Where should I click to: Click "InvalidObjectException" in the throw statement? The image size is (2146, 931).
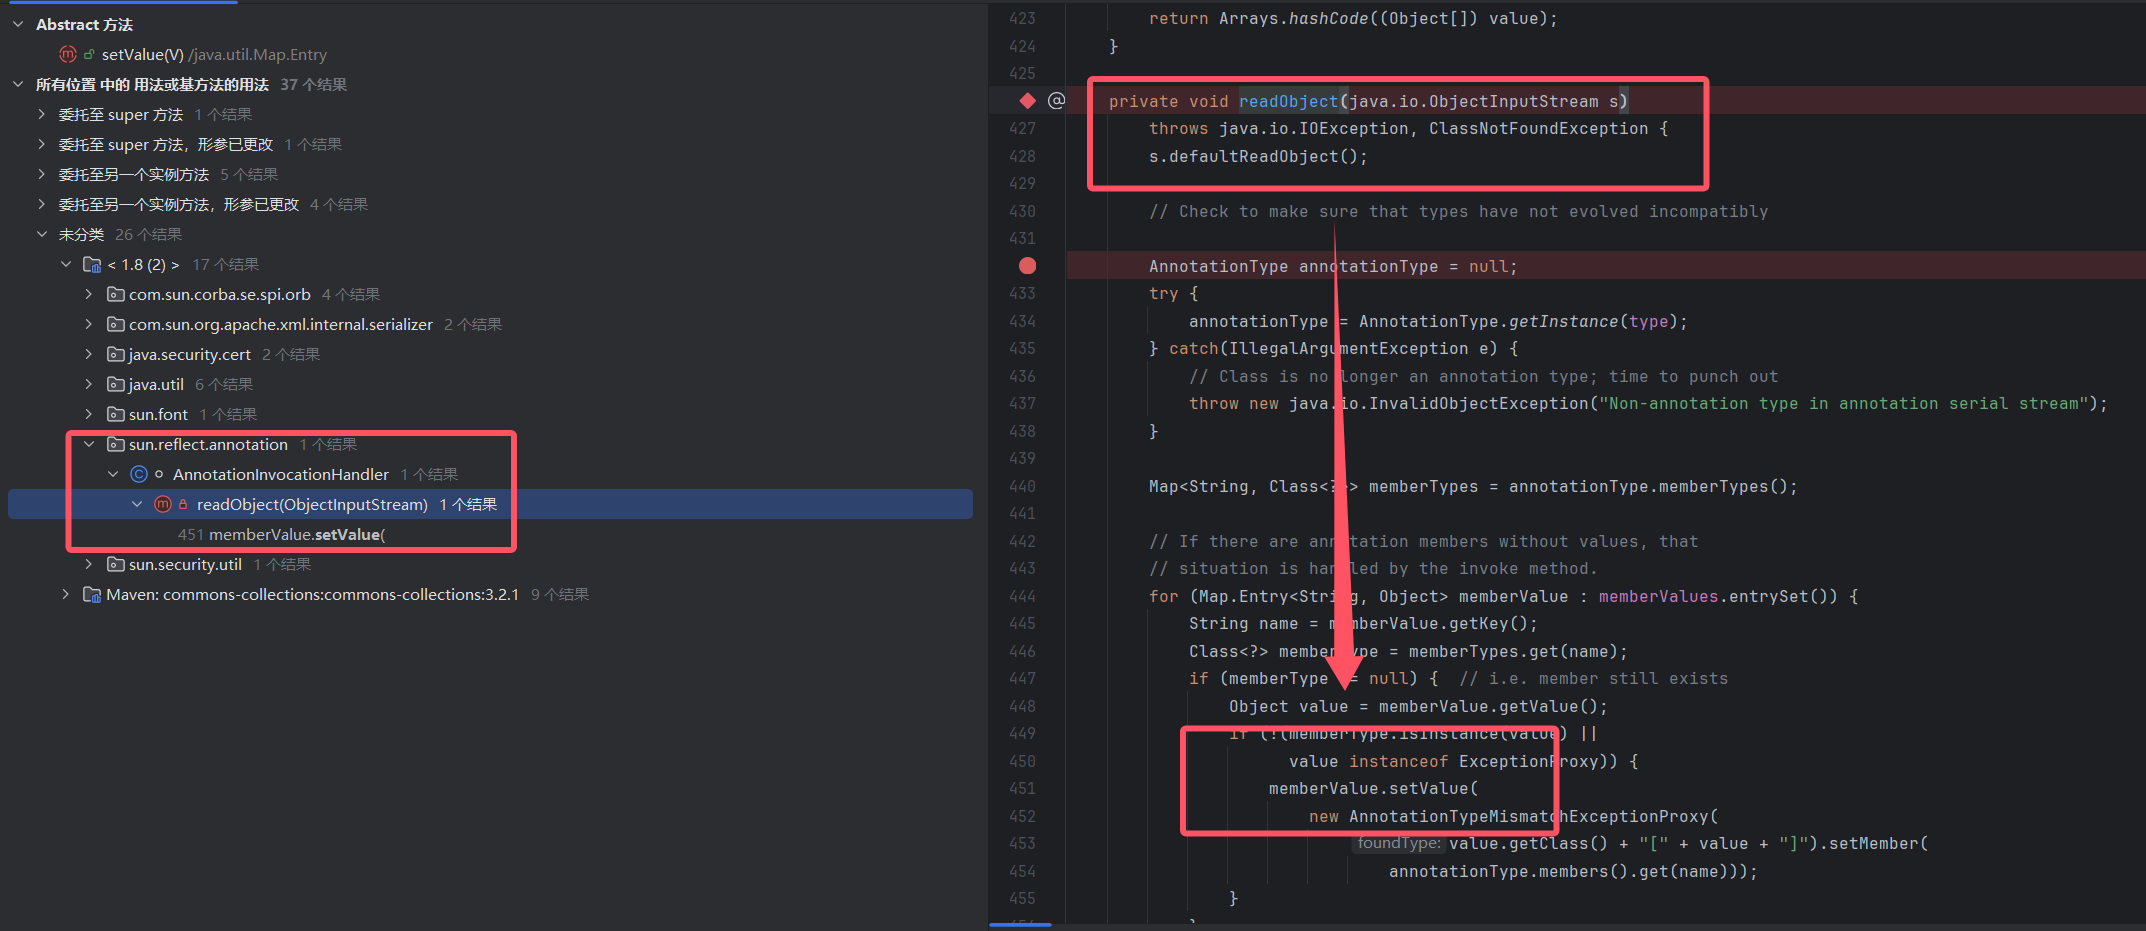(x=1478, y=403)
